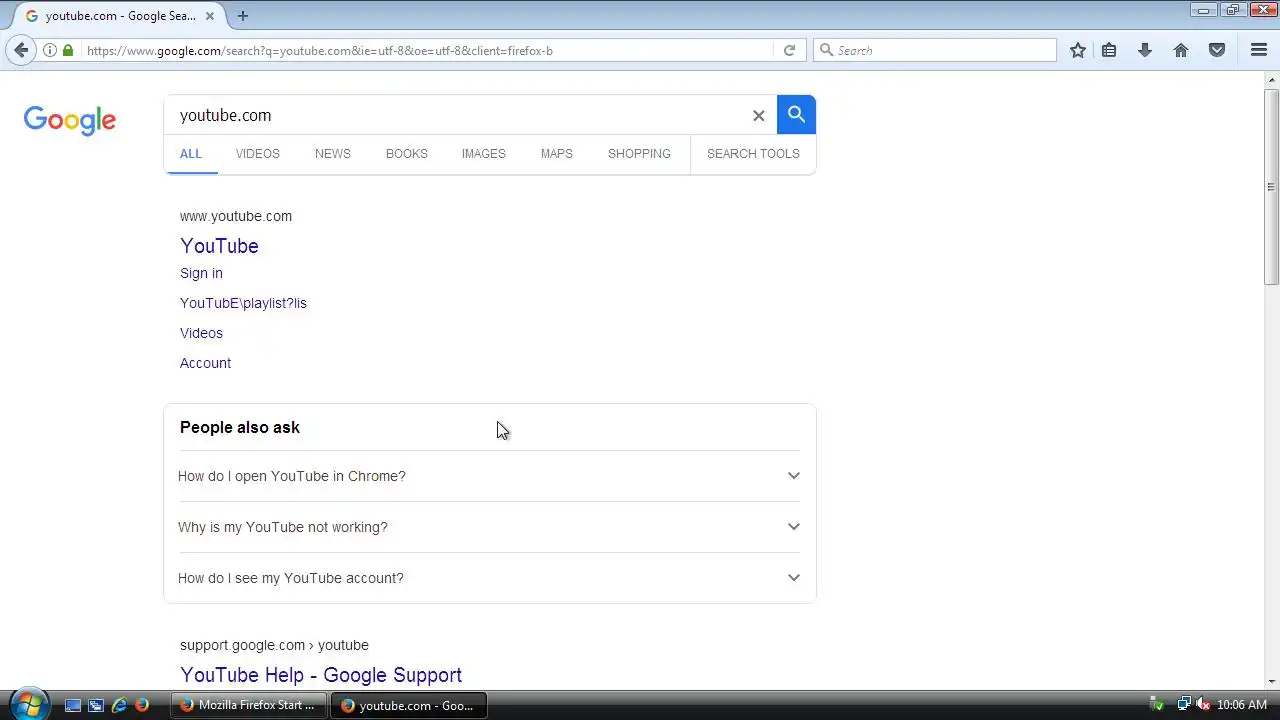This screenshot has width=1280, height=720.
Task: Expand "How do I see my YouTube account?"
Action: point(490,578)
